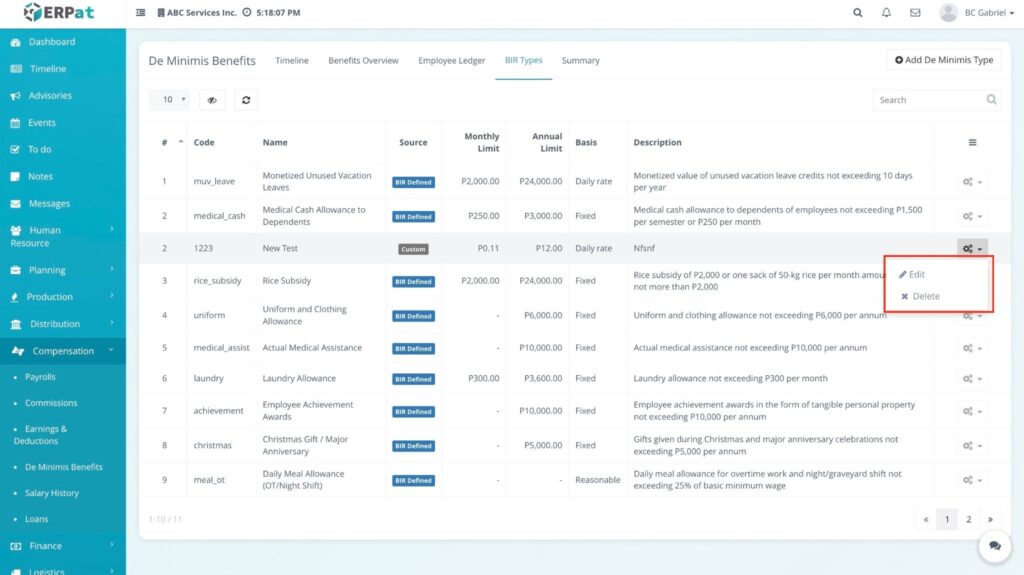Open the mail envelope icon in header
1024x575 pixels.
[x=914, y=13]
